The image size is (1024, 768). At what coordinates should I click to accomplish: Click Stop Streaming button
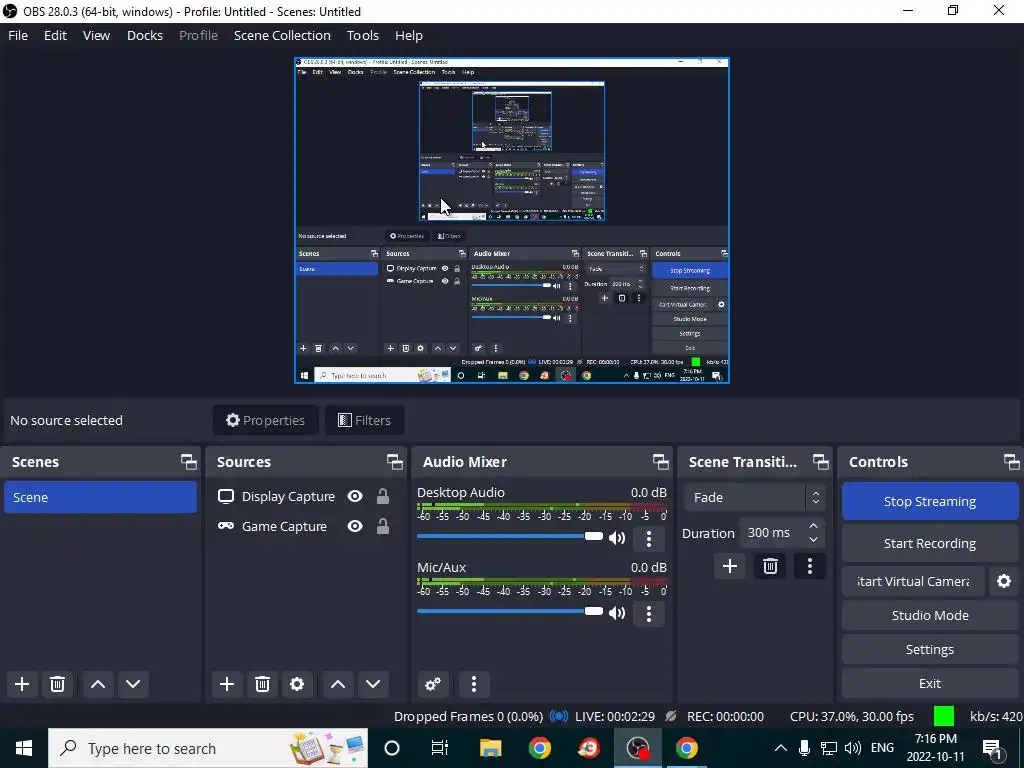[x=930, y=502]
